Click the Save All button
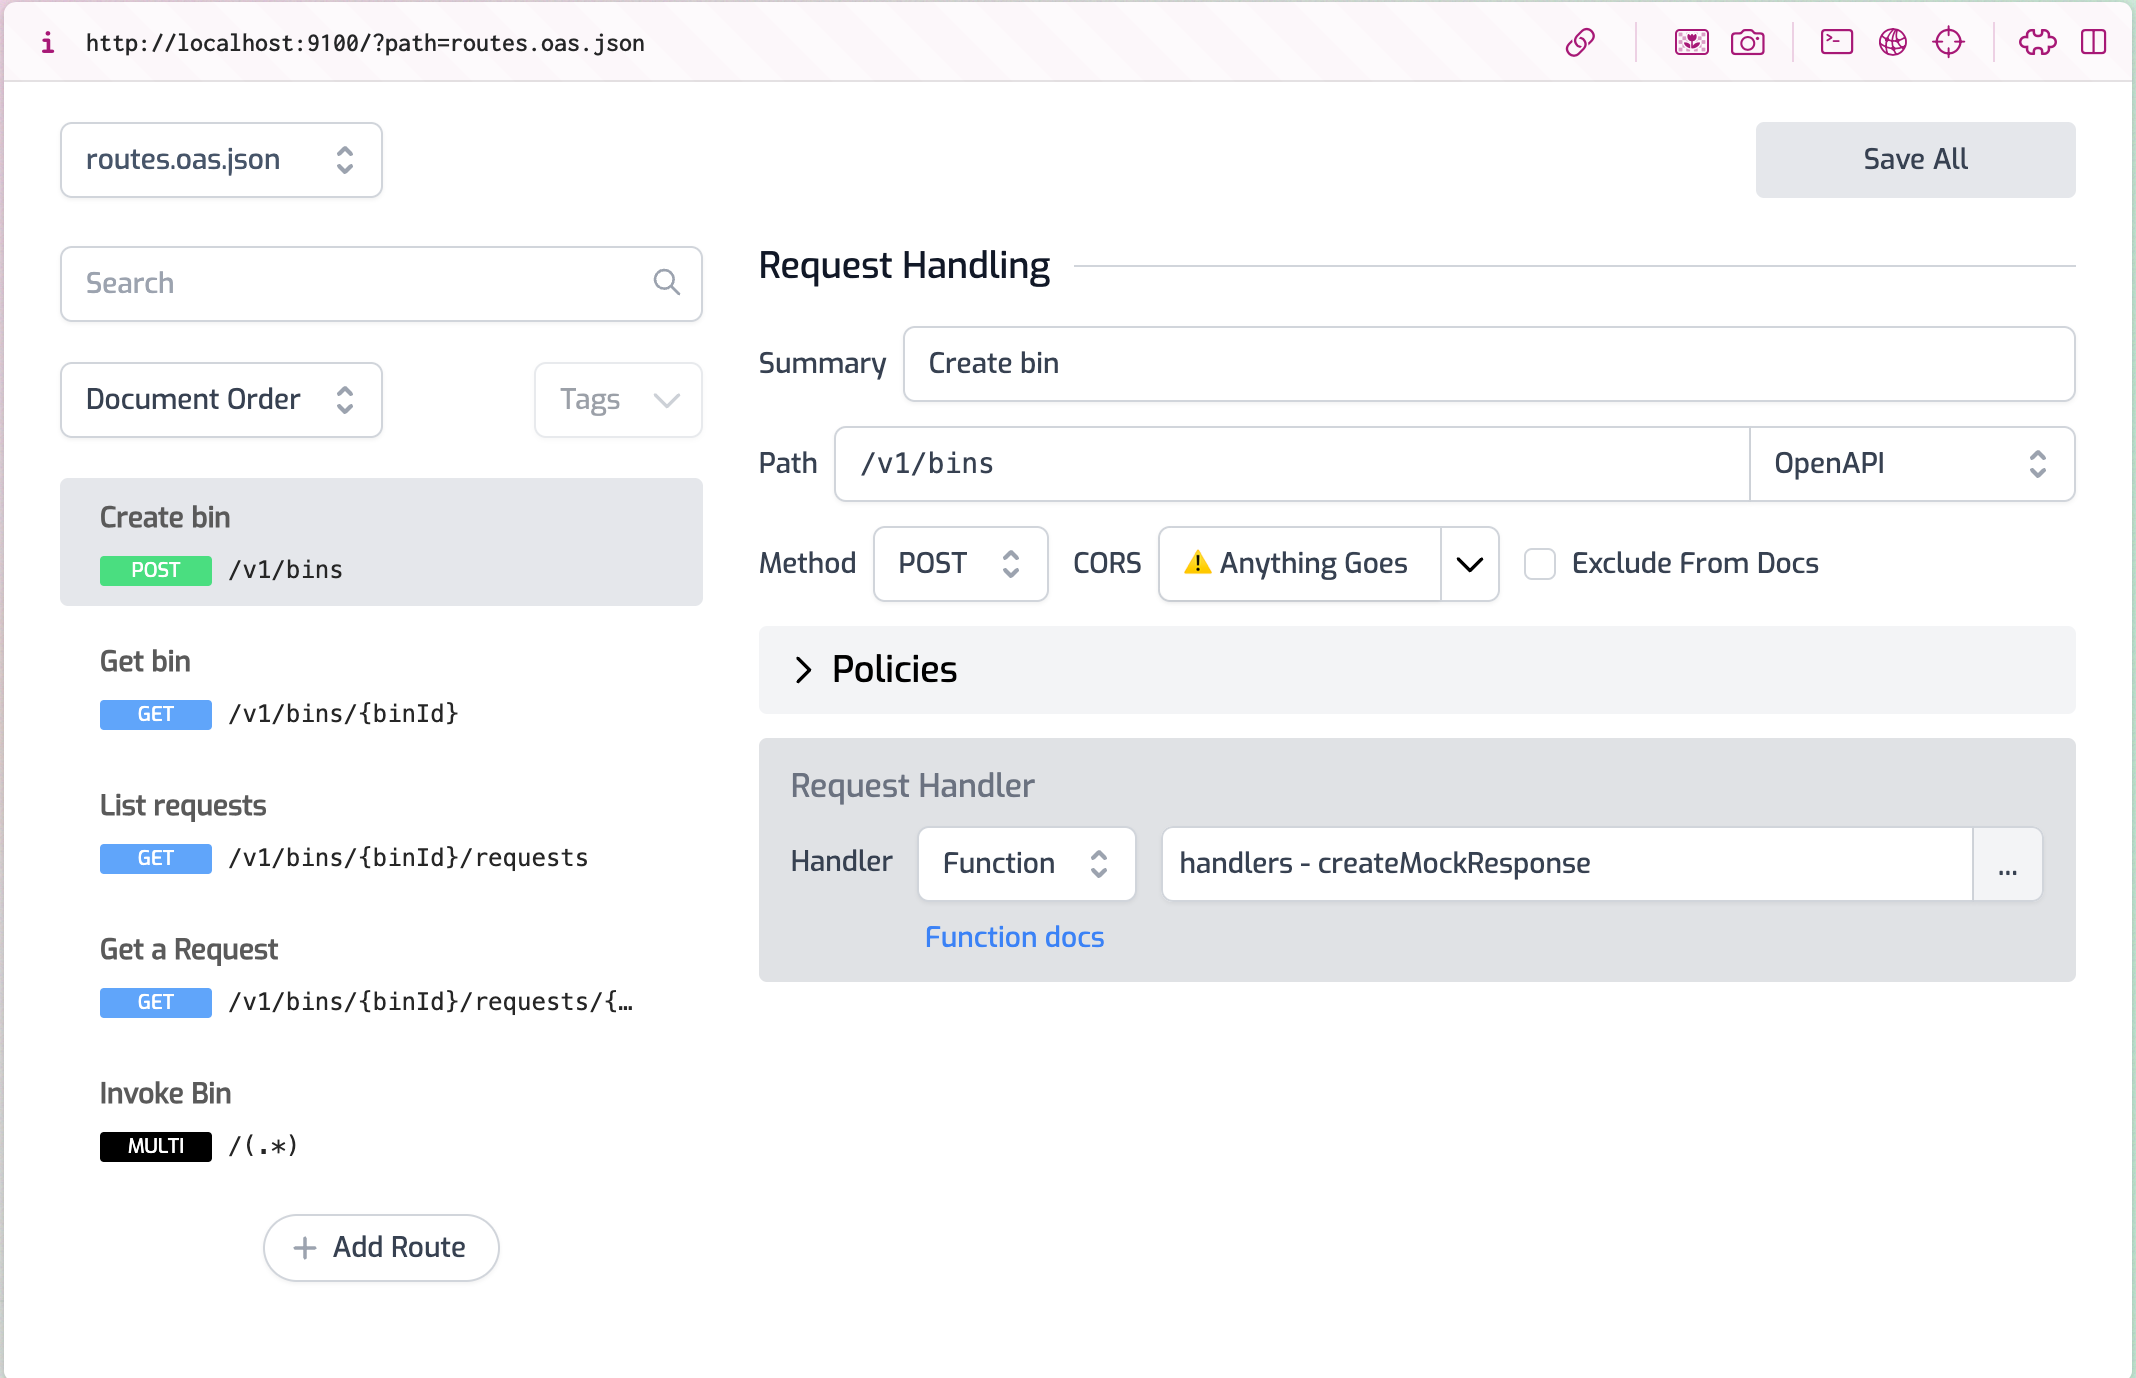This screenshot has width=2136, height=1378. [x=1915, y=160]
